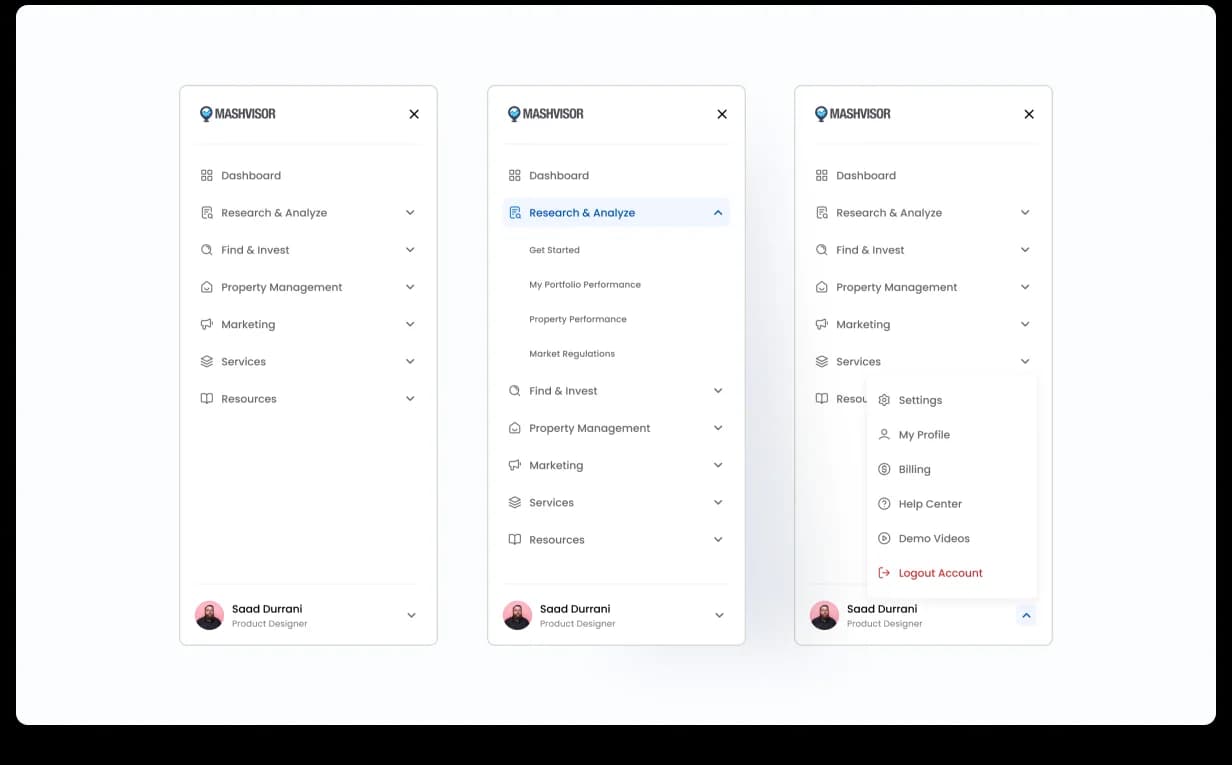Click Property Management label in right panel

click(x=897, y=287)
